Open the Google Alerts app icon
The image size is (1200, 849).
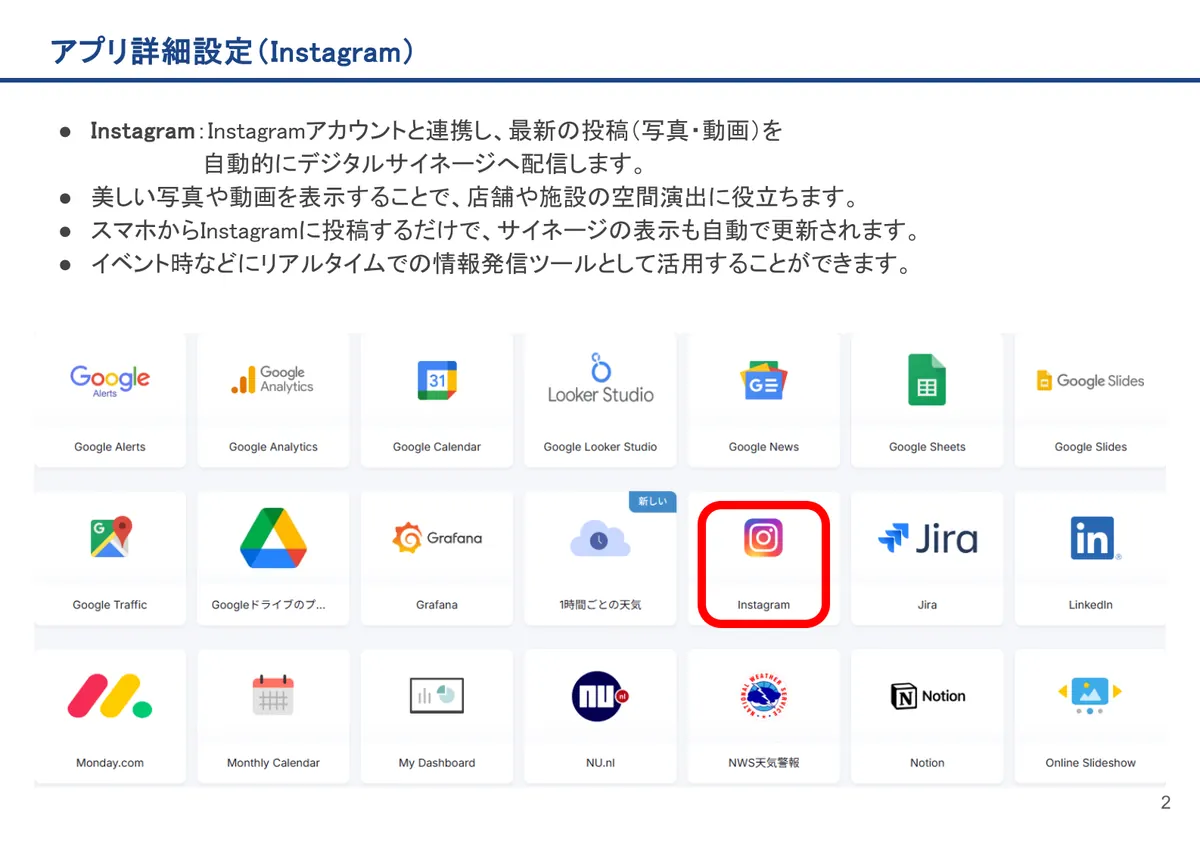click(x=110, y=380)
